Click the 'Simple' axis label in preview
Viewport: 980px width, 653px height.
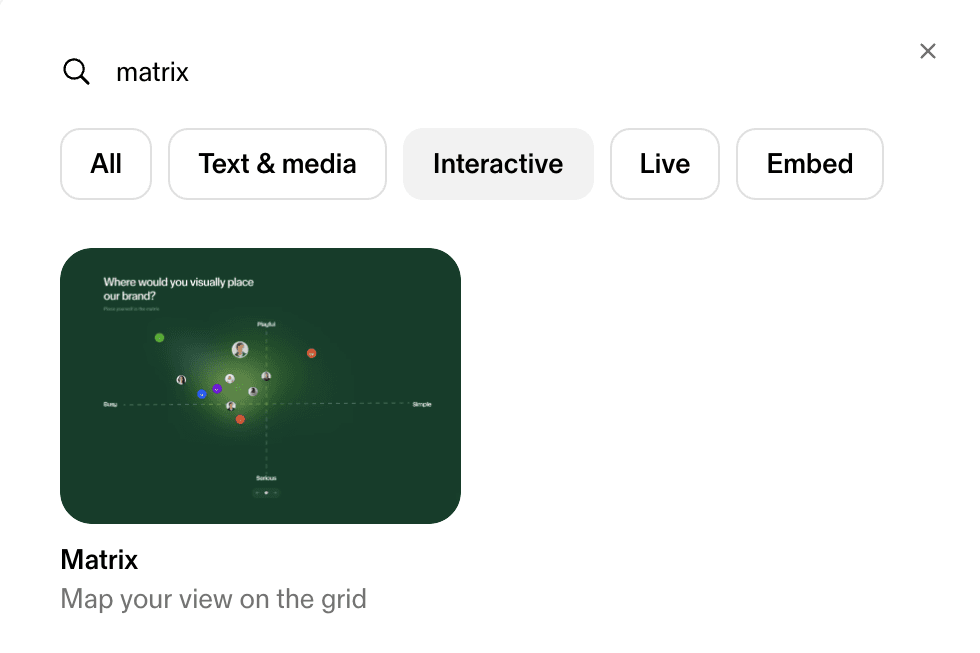click(x=422, y=404)
